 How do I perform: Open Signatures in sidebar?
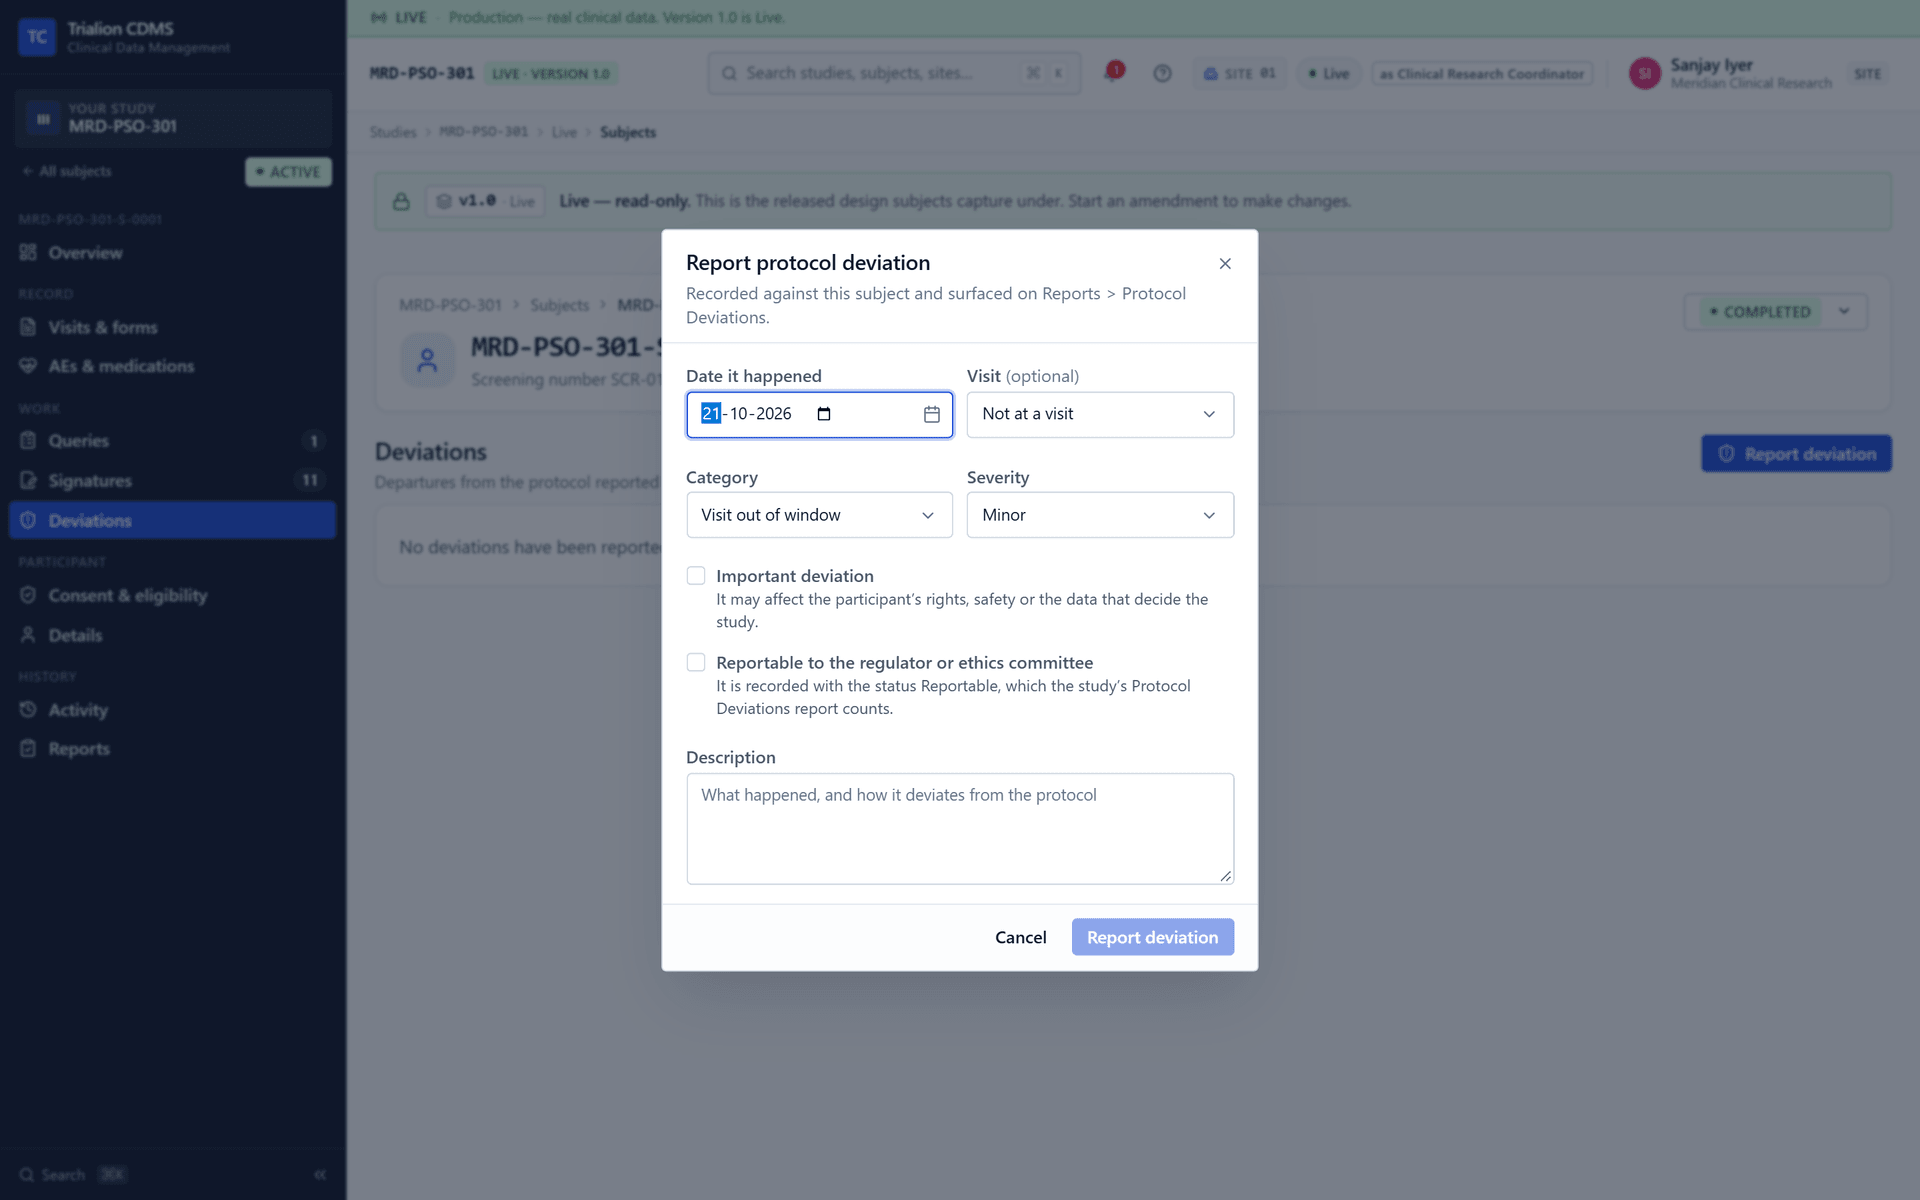tap(172, 481)
